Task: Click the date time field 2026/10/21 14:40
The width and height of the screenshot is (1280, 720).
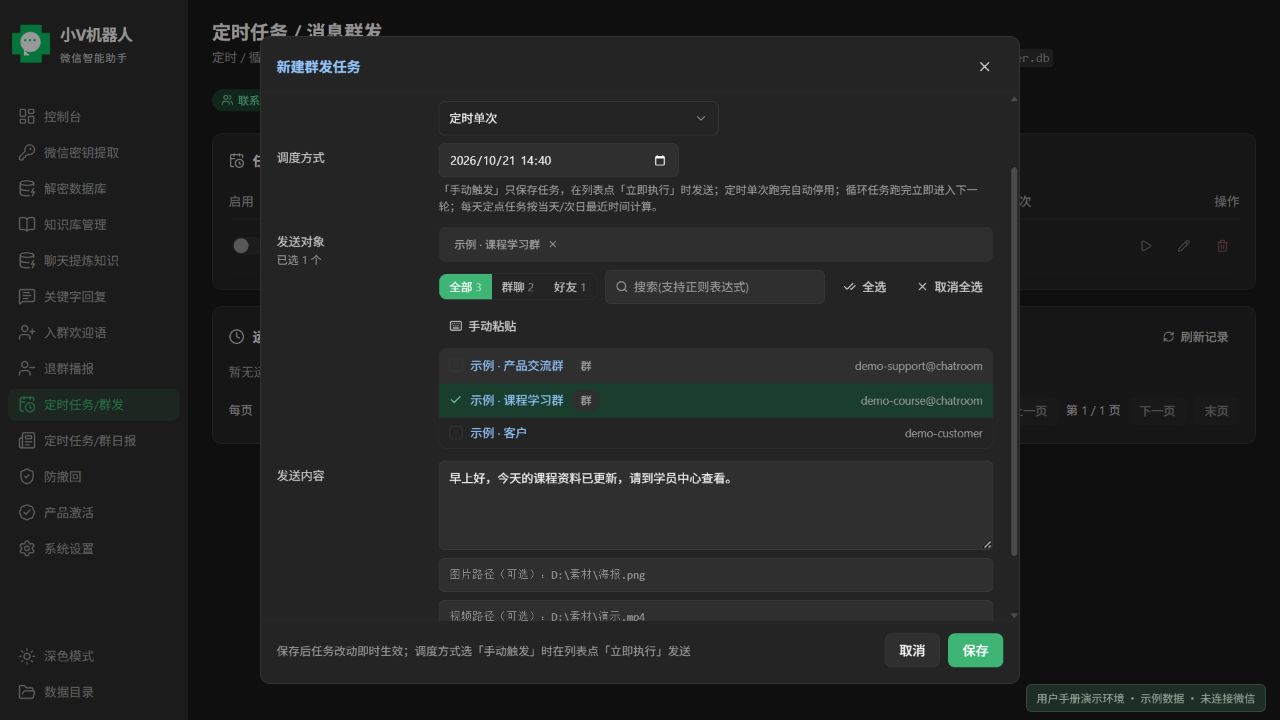Action: 558,160
